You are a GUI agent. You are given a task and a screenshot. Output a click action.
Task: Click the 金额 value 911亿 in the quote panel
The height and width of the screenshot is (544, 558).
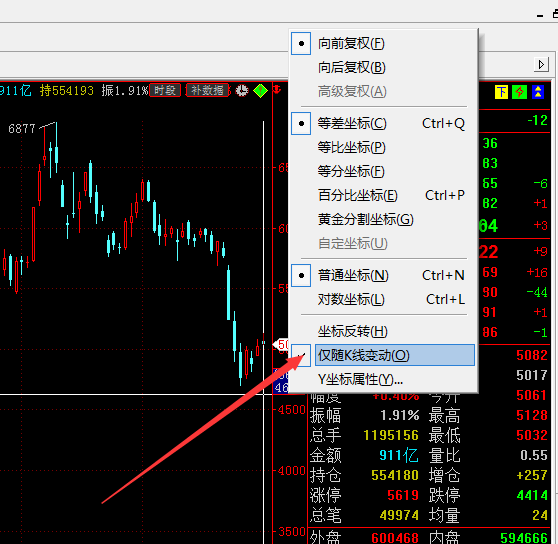[399, 455]
